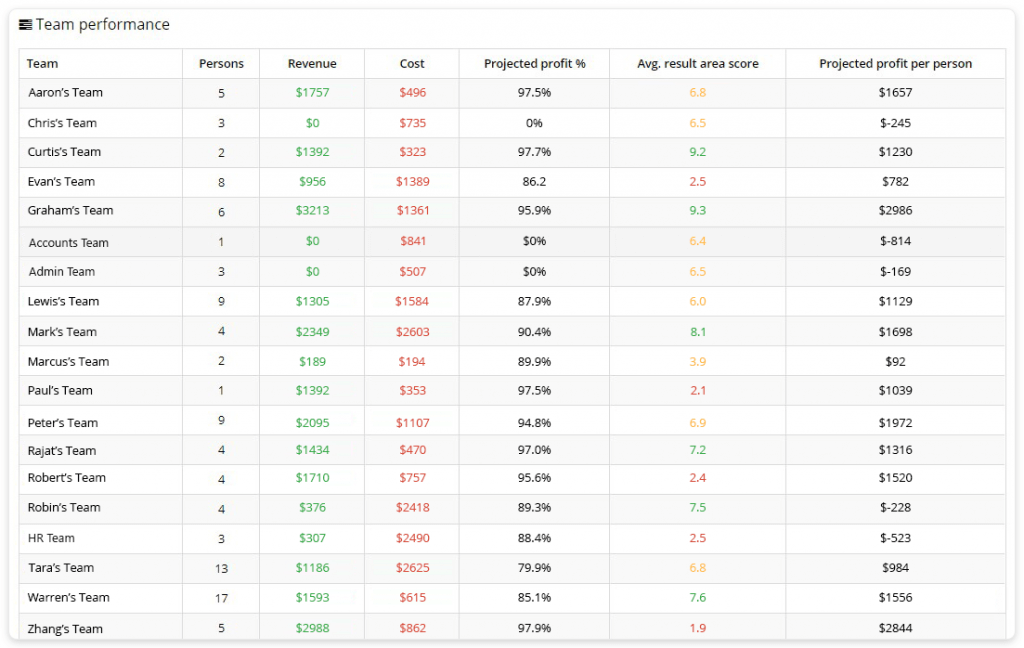Select the row for Aaron's Team
The image size is (1024, 648).
coord(67,93)
